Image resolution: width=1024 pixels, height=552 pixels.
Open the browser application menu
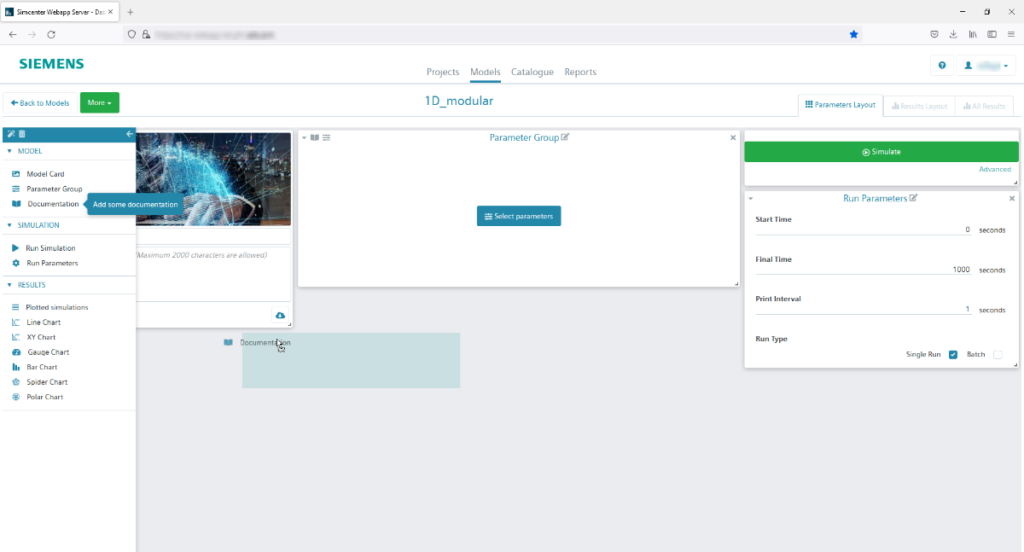click(1011, 35)
